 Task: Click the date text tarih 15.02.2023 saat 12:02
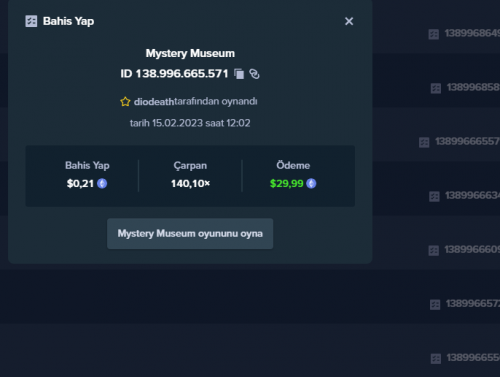(x=190, y=123)
